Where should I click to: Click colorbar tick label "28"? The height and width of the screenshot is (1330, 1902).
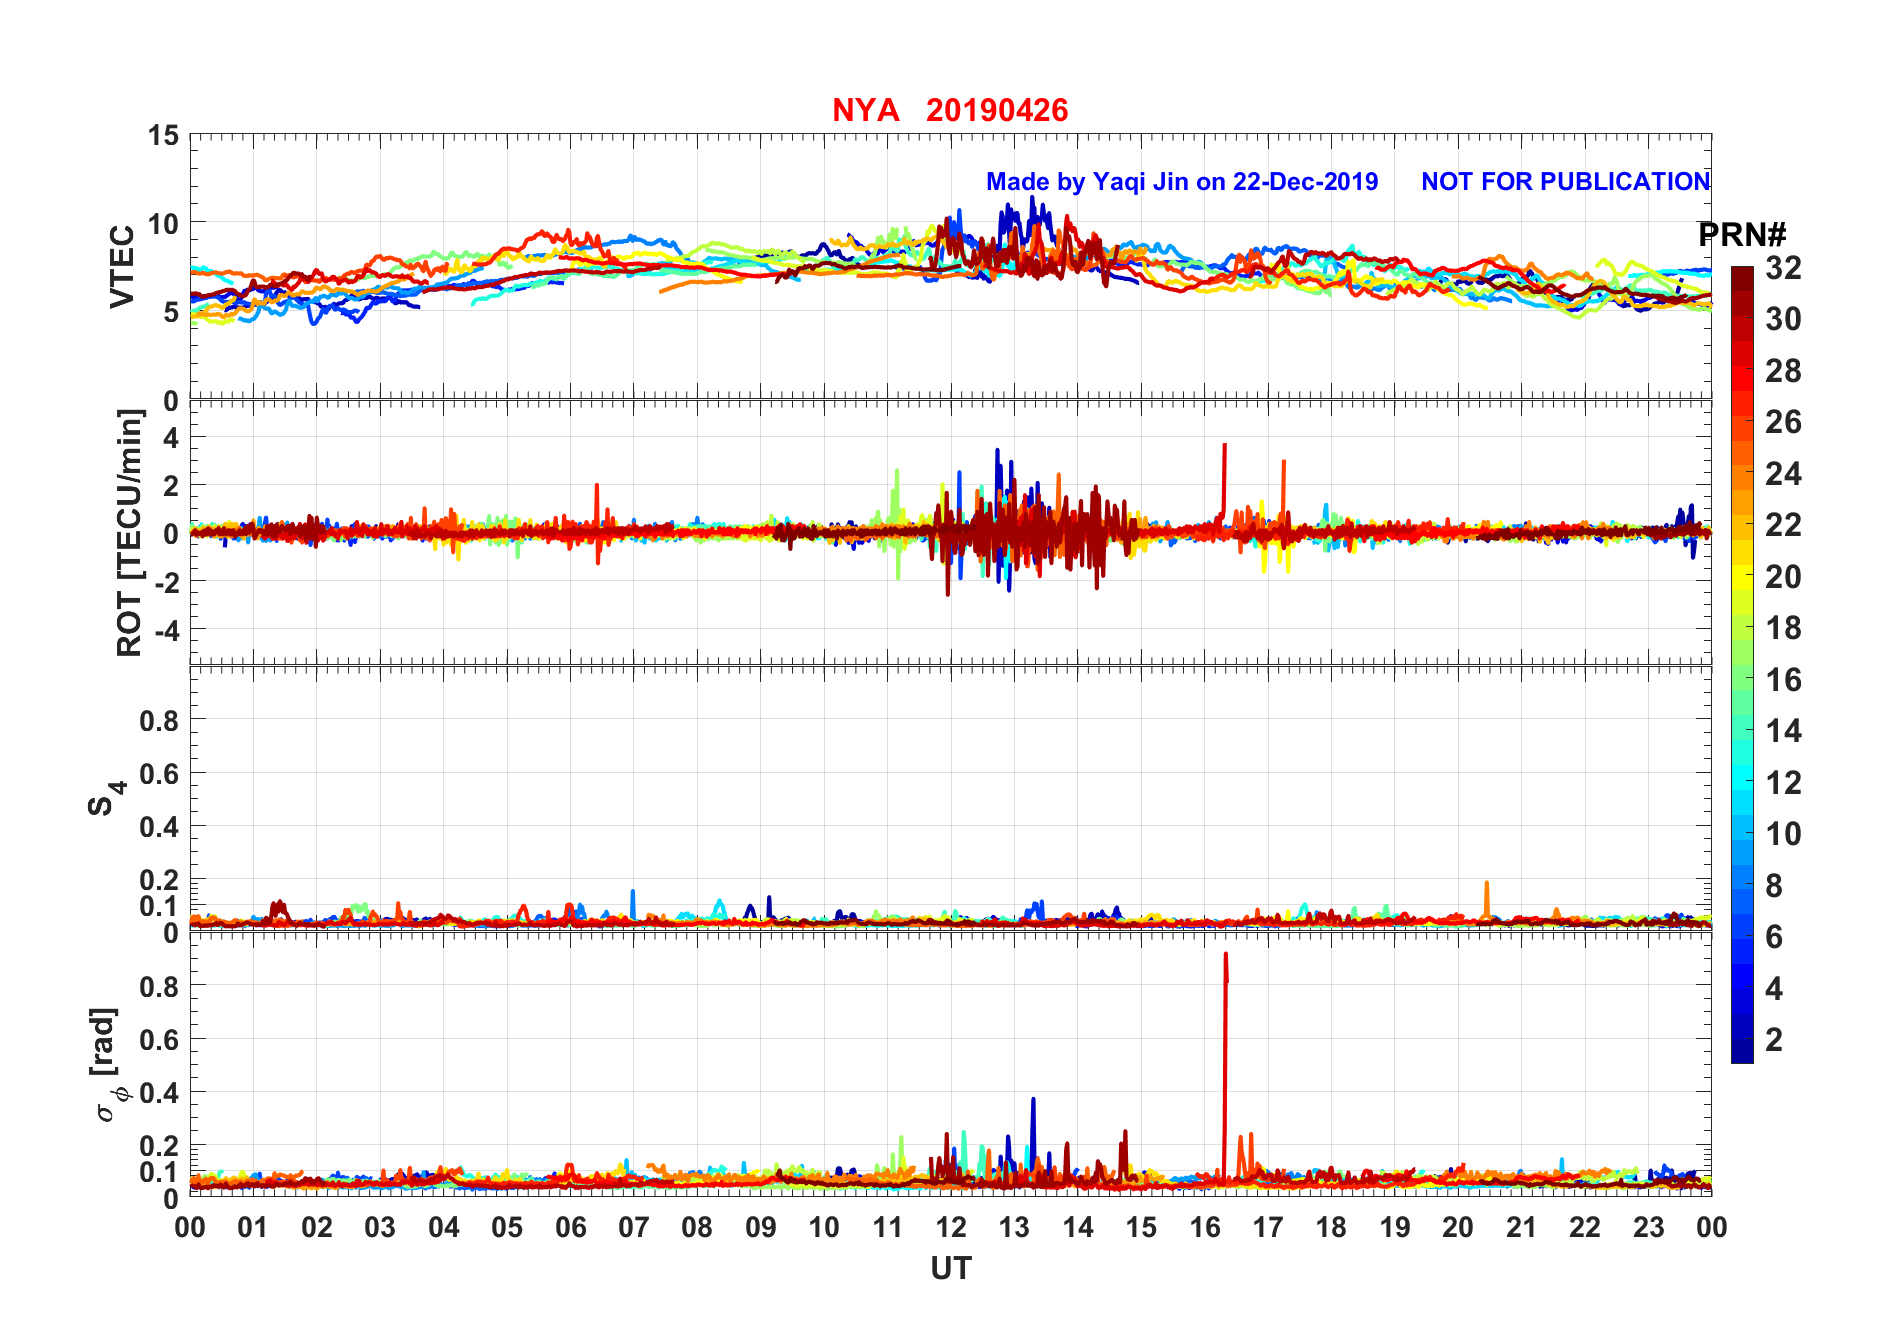coord(1783,371)
